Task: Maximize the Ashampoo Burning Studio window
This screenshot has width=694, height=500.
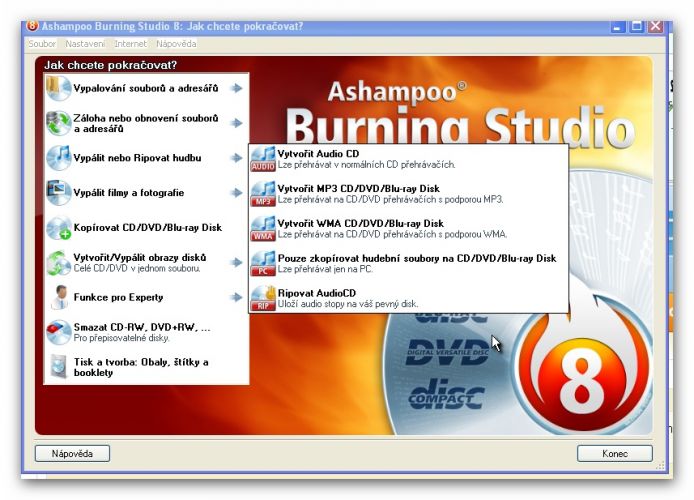Action: (x=636, y=26)
